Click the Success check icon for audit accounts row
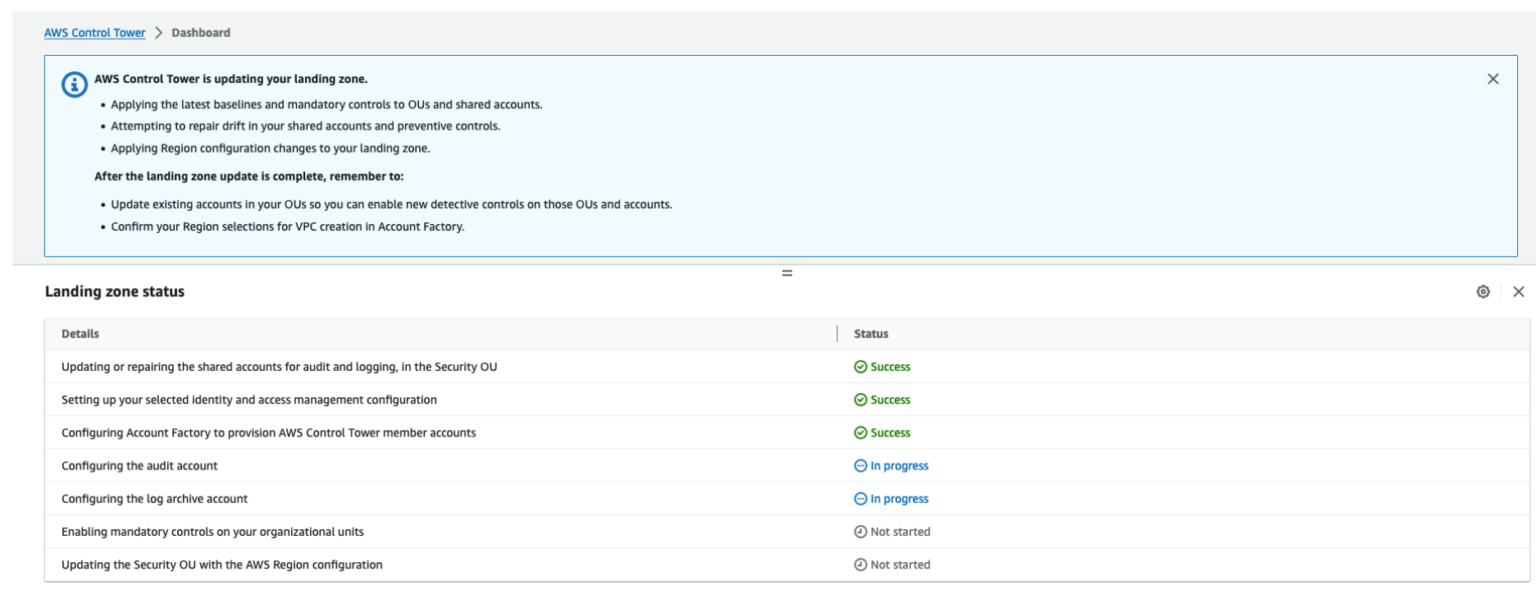 pyautogui.click(x=859, y=366)
